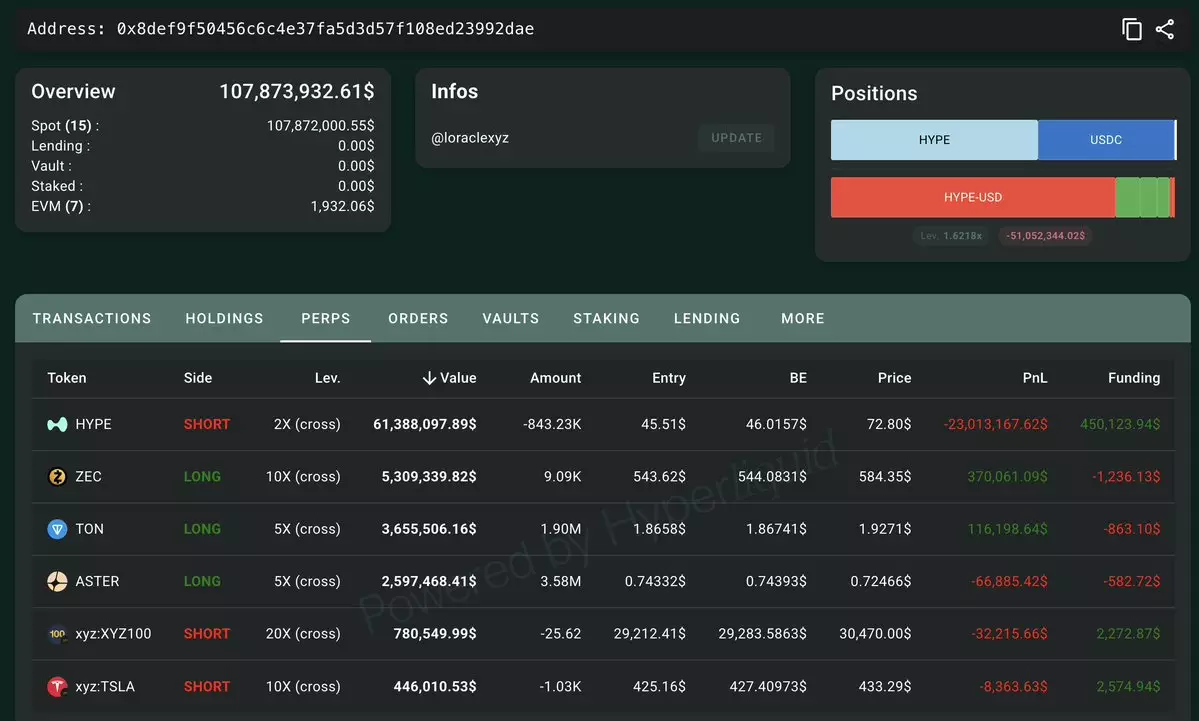This screenshot has height=721, width=1199.
Task: Open the Staking tab
Action: coord(606,318)
